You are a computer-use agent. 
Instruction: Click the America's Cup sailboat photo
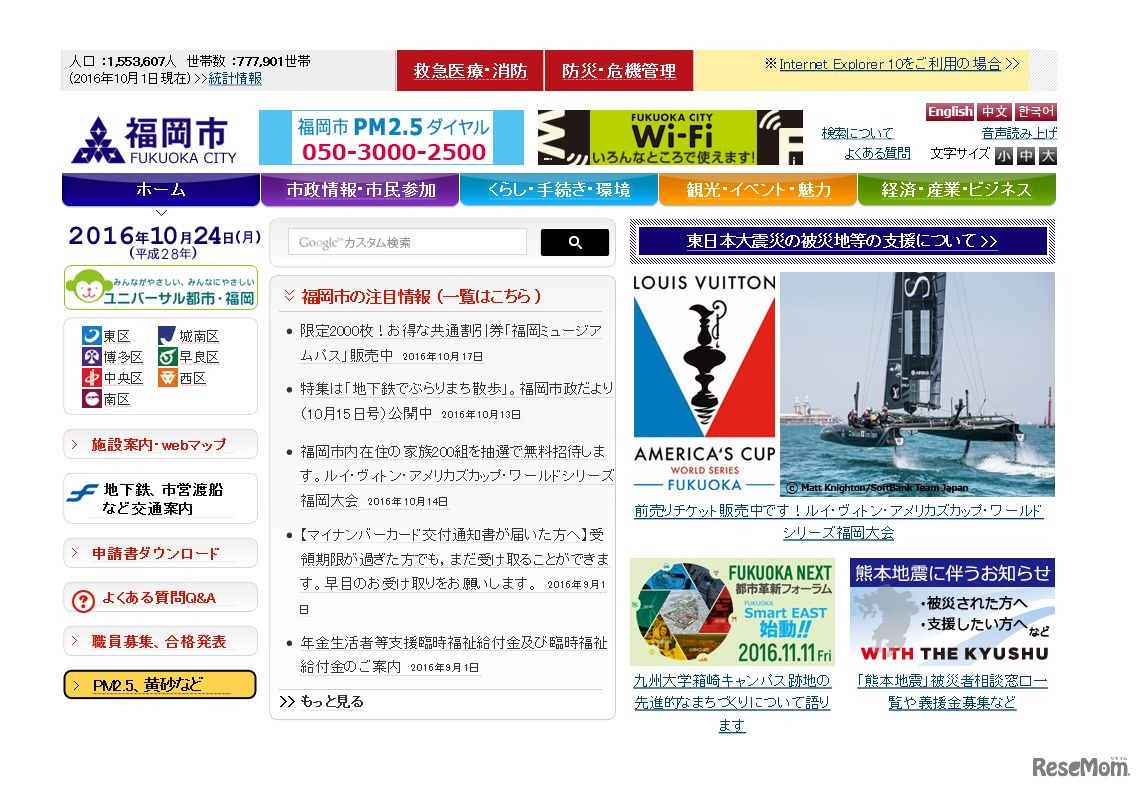click(x=917, y=384)
